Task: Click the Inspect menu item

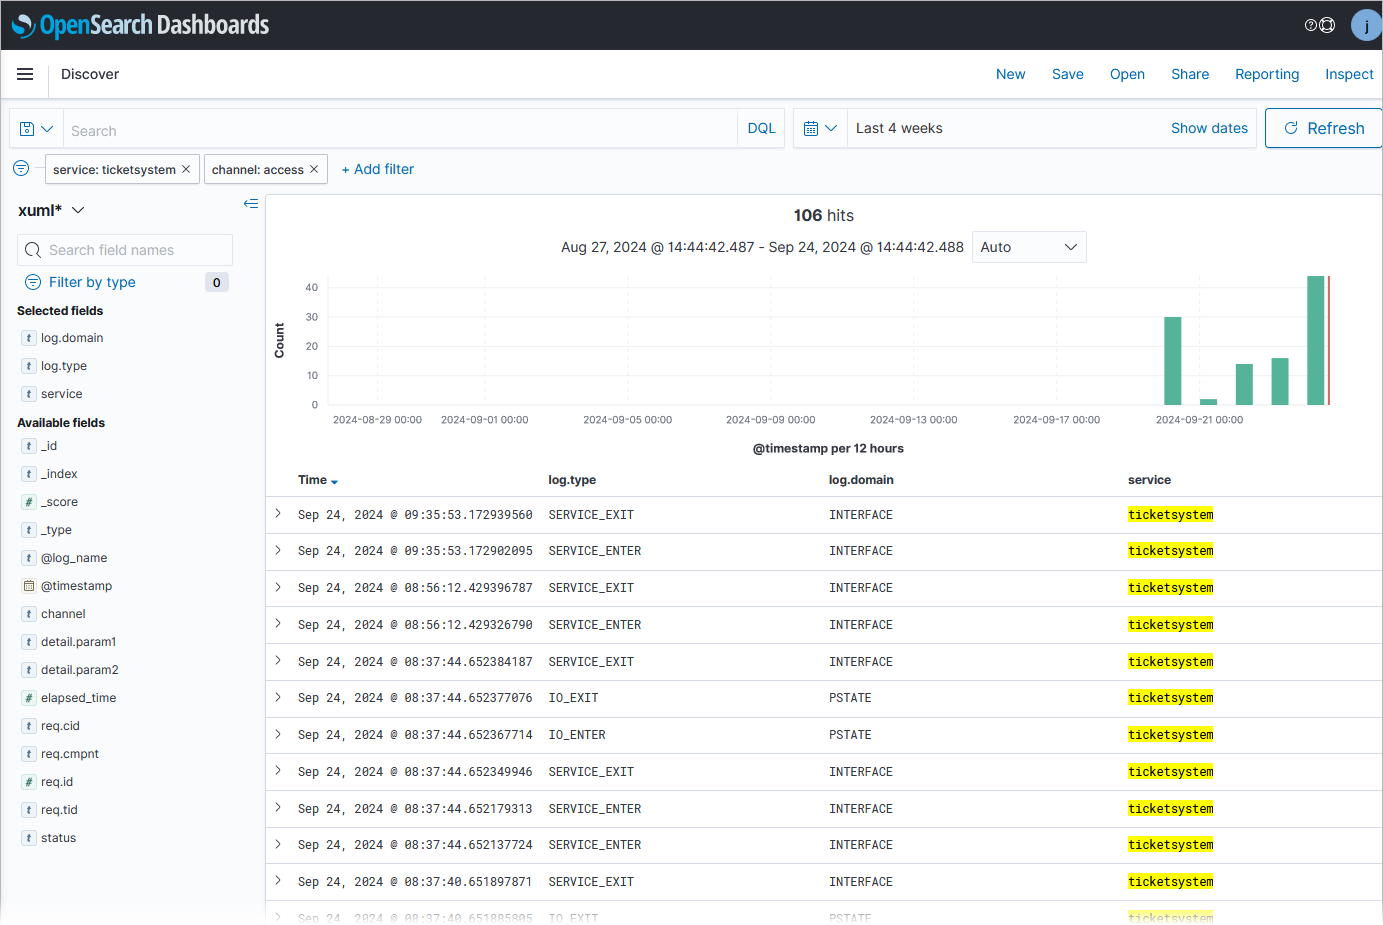Action: [1348, 74]
